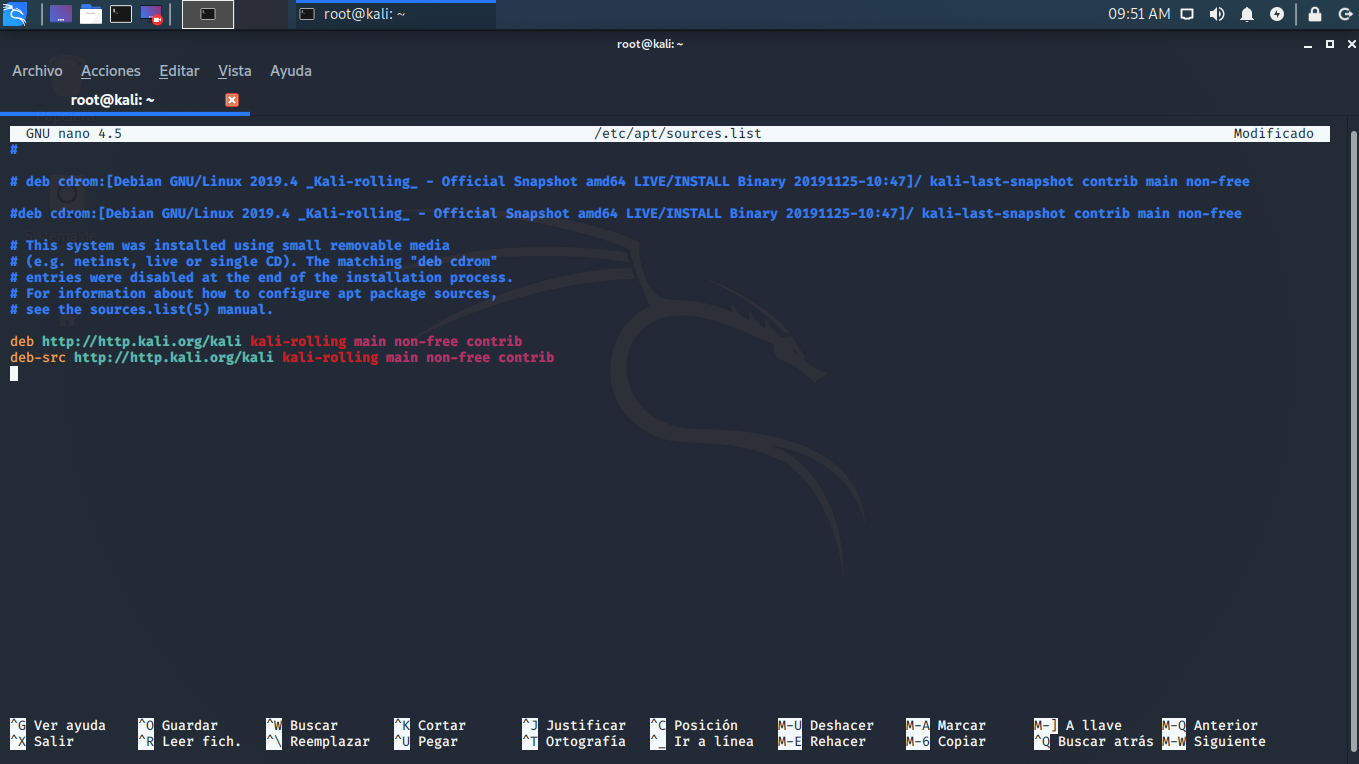Click the comment 'entries were disabled at the end'

[x=262, y=278]
